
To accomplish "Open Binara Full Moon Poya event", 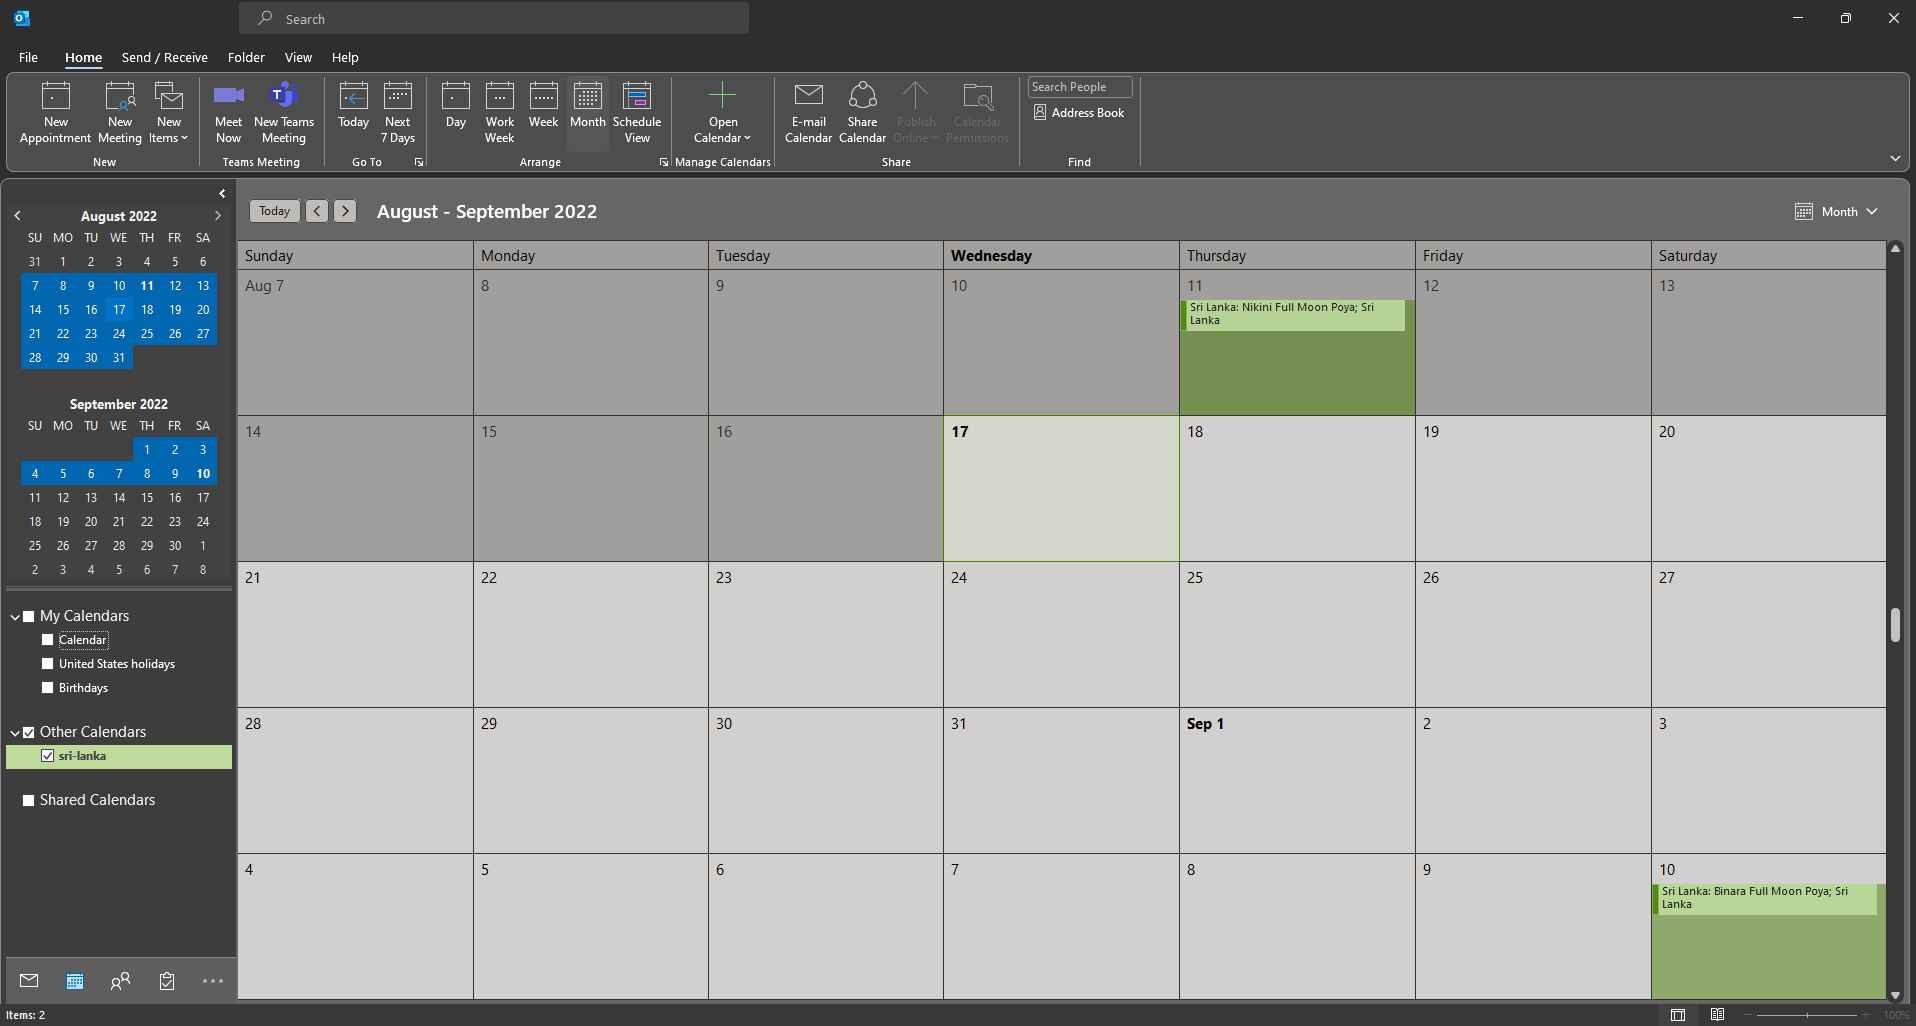I will point(1765,898).
